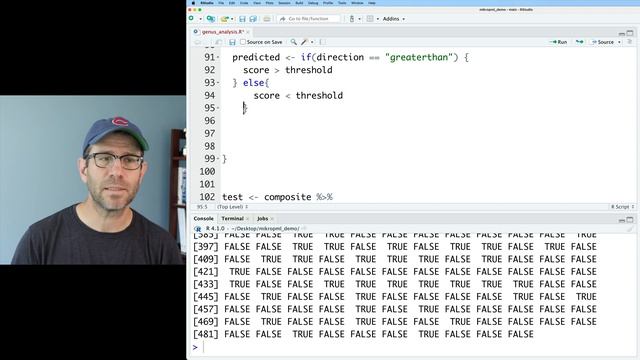This screenshot has height=360, width=640.
Task: Select the genus_analysis.R tab
Action: point(222,32)
